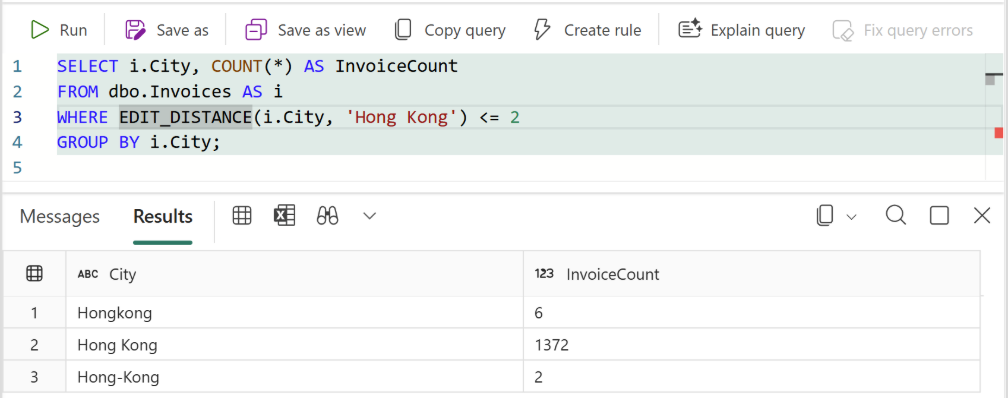This screenshot has width=1008, height=399.
Task: Click the SELECT keyword on line 1
Action: [x=87, y=66]
